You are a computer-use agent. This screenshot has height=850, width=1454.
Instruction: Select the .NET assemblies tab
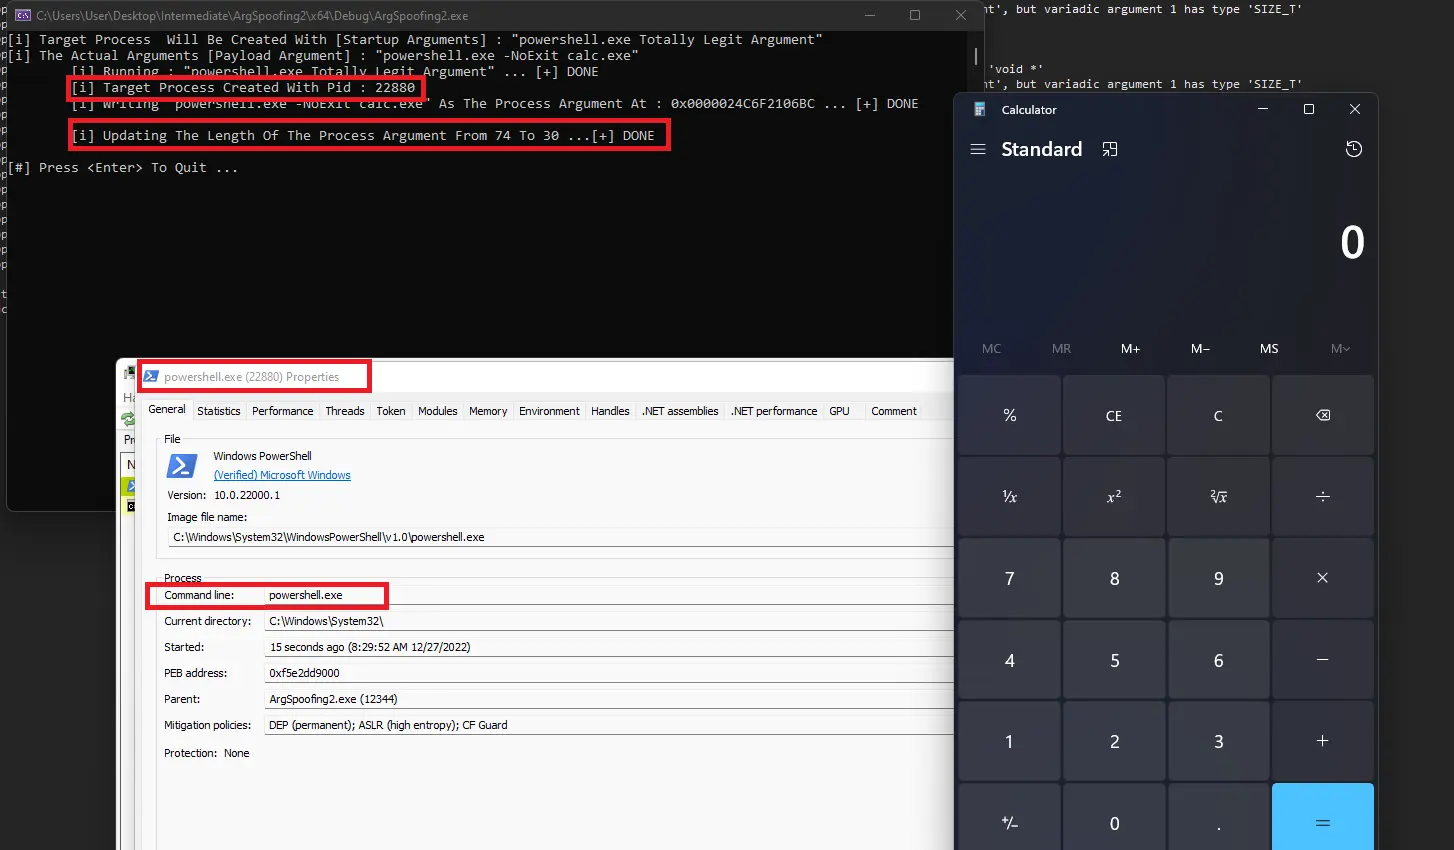point(680,411)
